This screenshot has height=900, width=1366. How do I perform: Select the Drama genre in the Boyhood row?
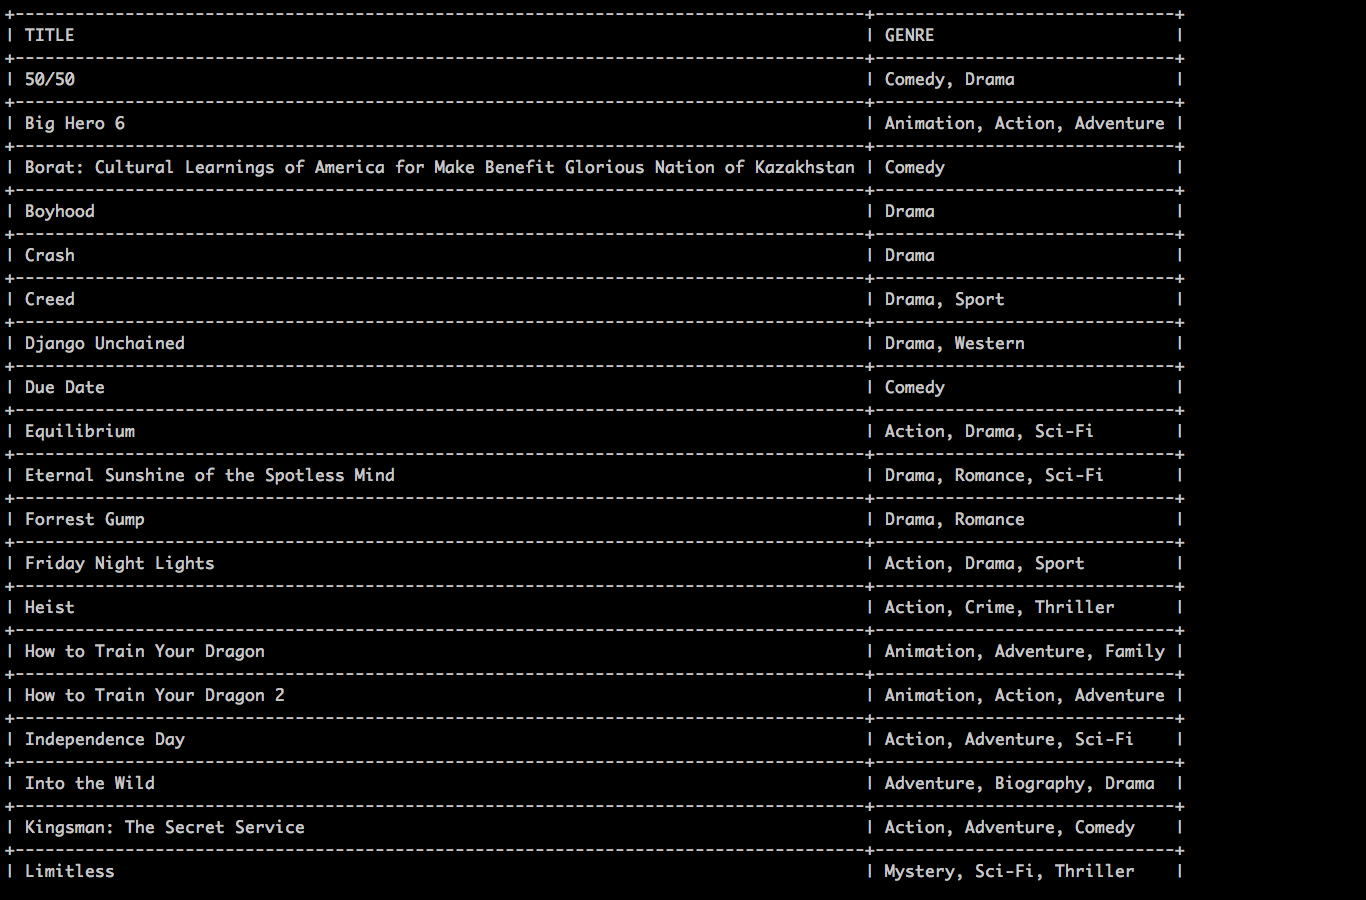click(909, 211)
